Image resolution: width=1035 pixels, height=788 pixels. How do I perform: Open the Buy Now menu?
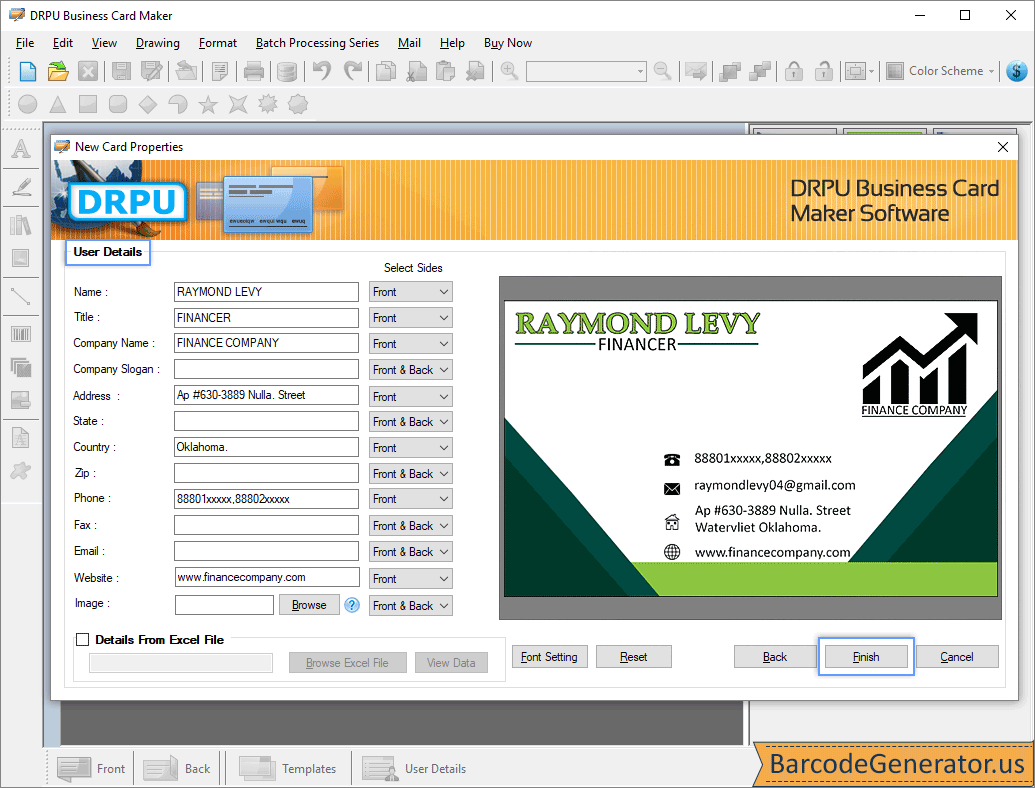pos(508,43)
